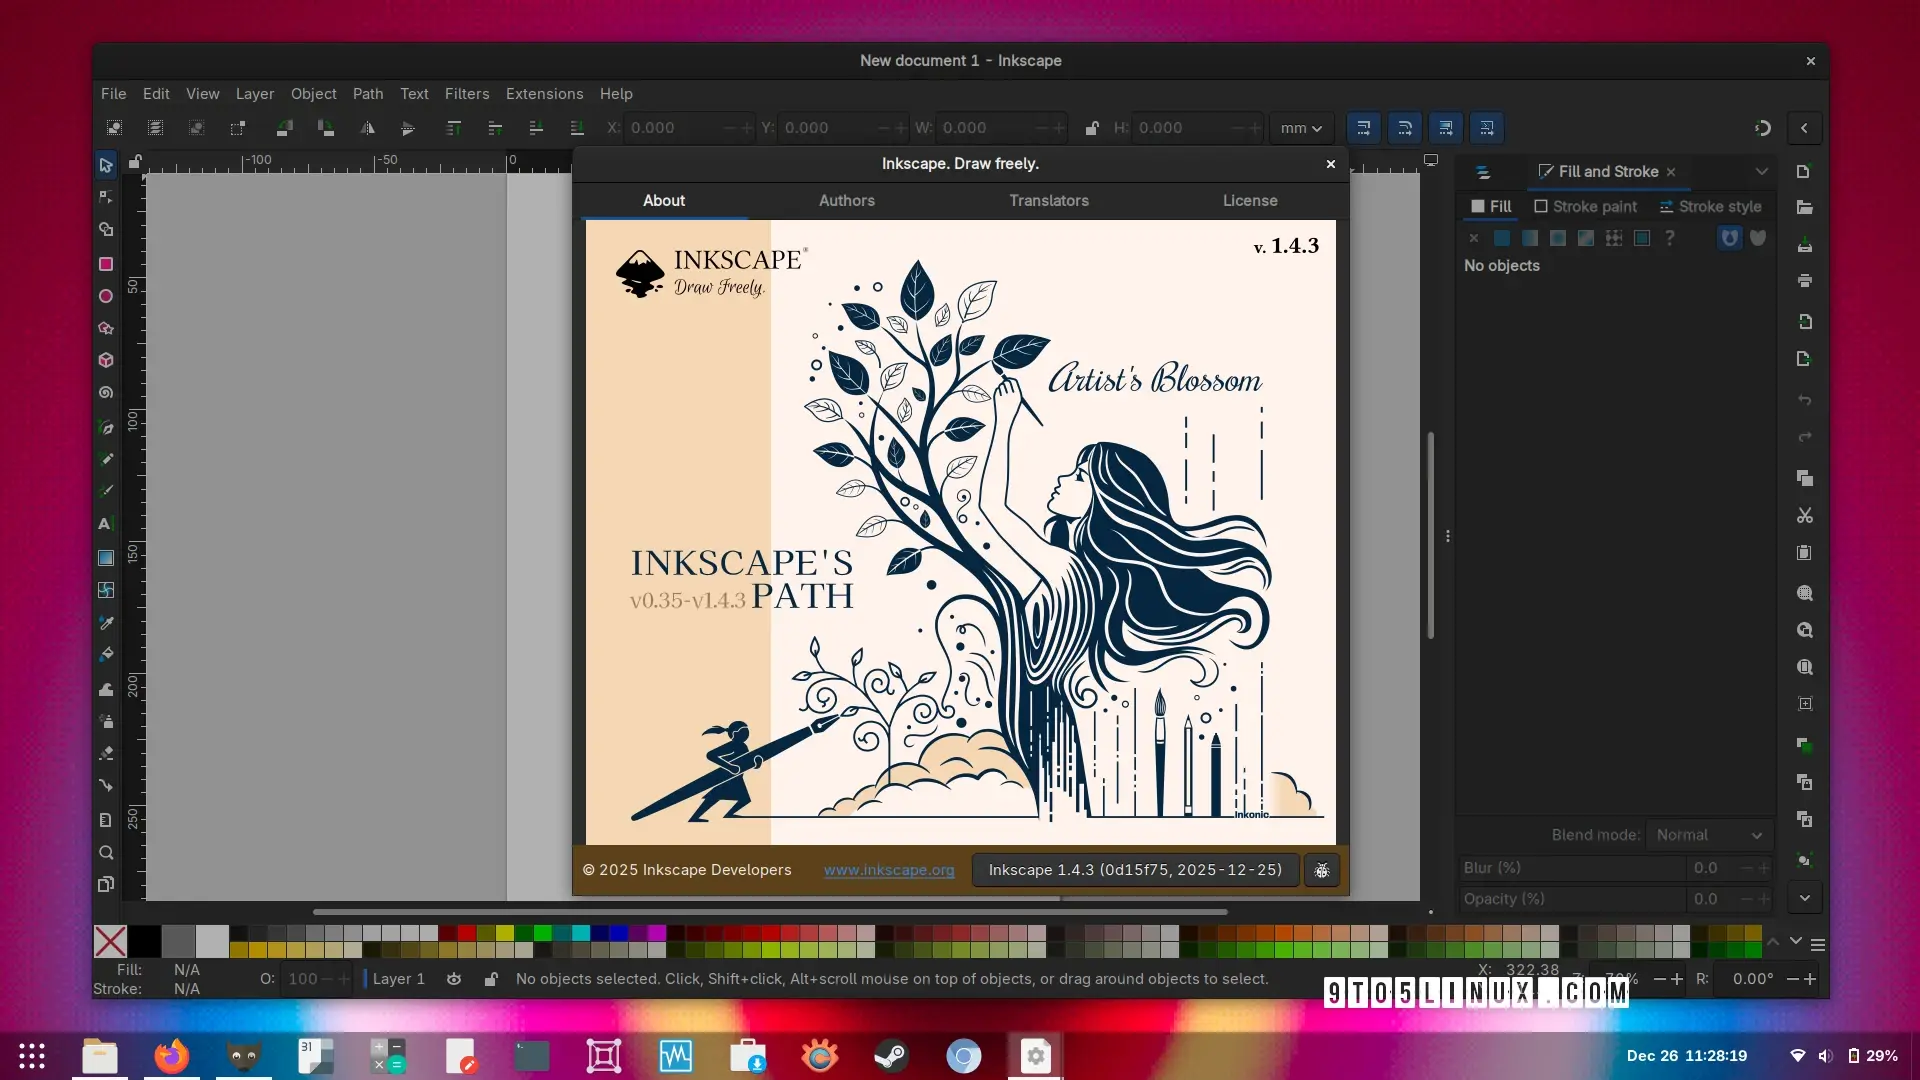Select the Ellipse tool
Screen dimensions: 1920x1080
pyautogui.click(x=105, y=296)
